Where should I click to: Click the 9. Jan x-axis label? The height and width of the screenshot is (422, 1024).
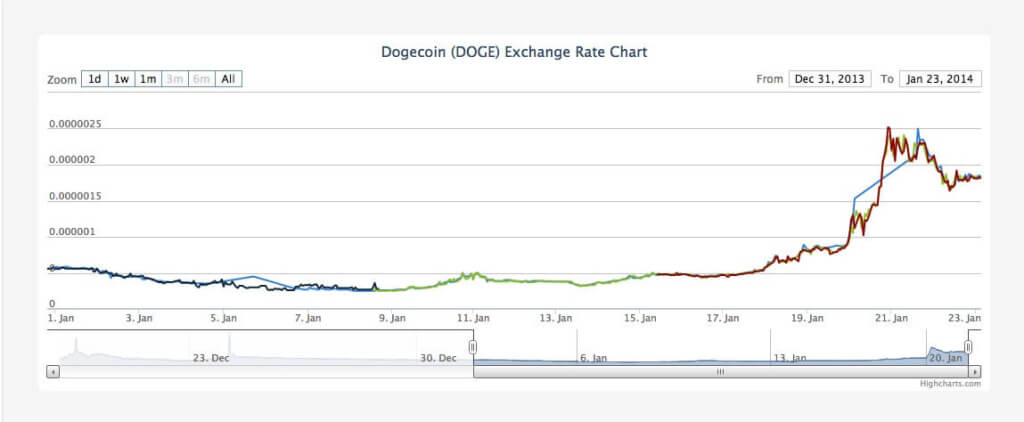click(x=392, y=318)
